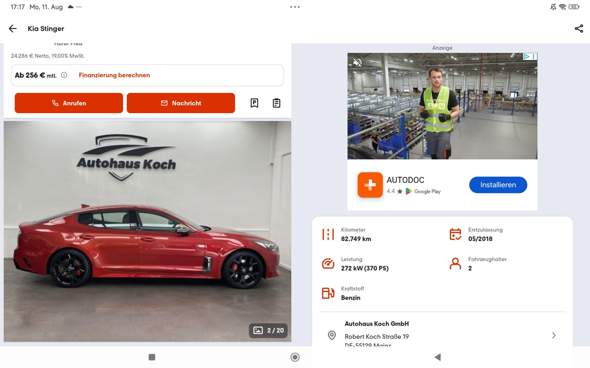Open the notes clipboard icon
The image size is (590, 368).
pyautogui.click(x=276, y=103)
